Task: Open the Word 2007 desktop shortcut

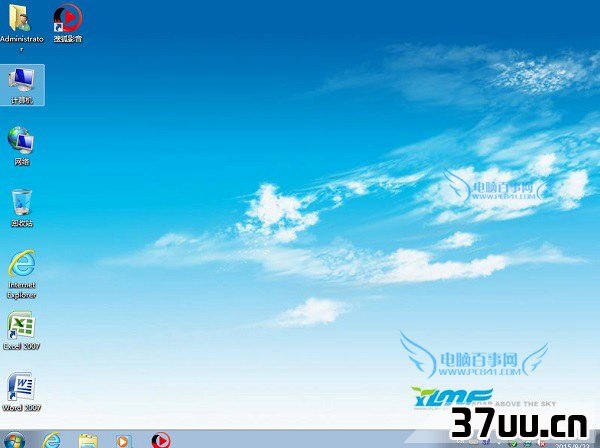Action: pyautogui.click(x=21, y=392)
